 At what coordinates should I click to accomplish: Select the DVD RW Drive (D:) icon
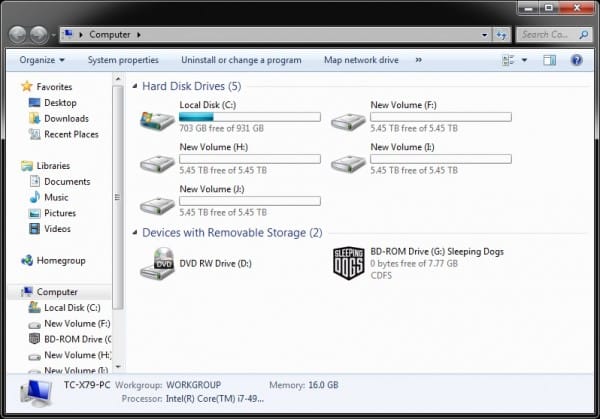157,264
